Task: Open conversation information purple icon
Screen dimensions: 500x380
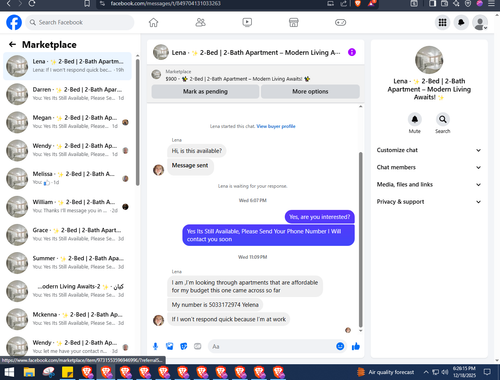Action: [352, 52]
